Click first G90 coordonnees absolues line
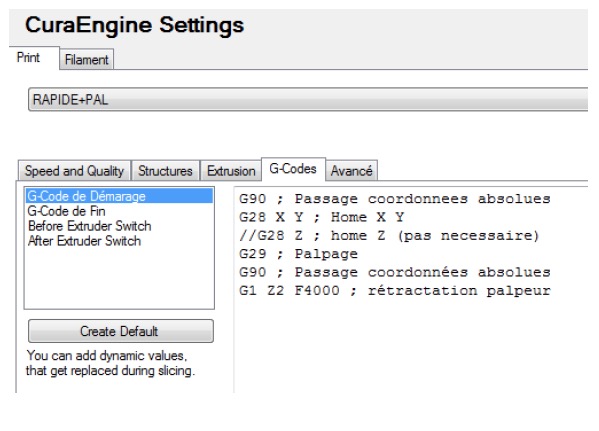The image size is (599, 431). [395, 199]
